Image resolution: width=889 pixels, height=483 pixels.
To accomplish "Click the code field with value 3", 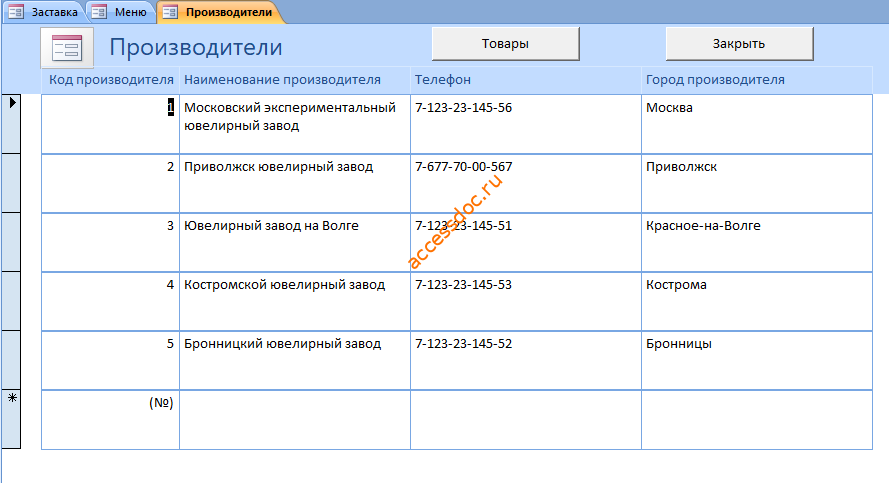I will (x=111, y=242).
